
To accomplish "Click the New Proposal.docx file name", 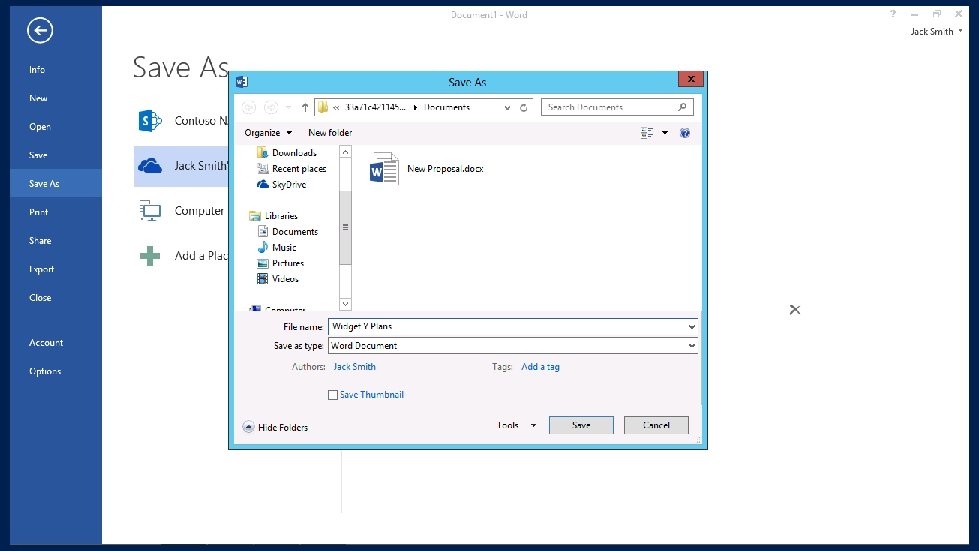I will 445,168.
